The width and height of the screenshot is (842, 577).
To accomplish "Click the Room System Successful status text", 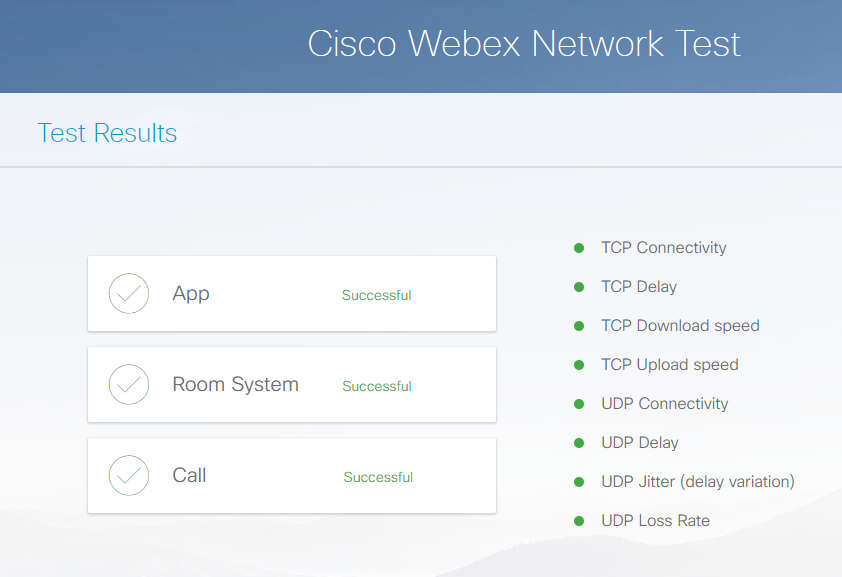I will pos(377,386).
